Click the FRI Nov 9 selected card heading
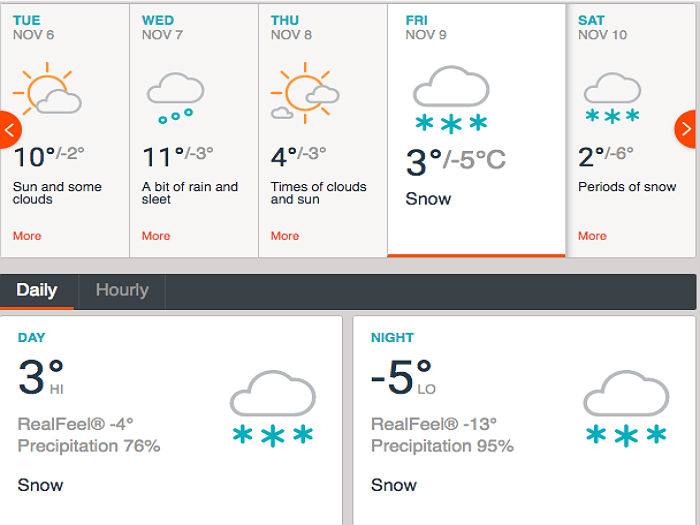 coord(426,27)
